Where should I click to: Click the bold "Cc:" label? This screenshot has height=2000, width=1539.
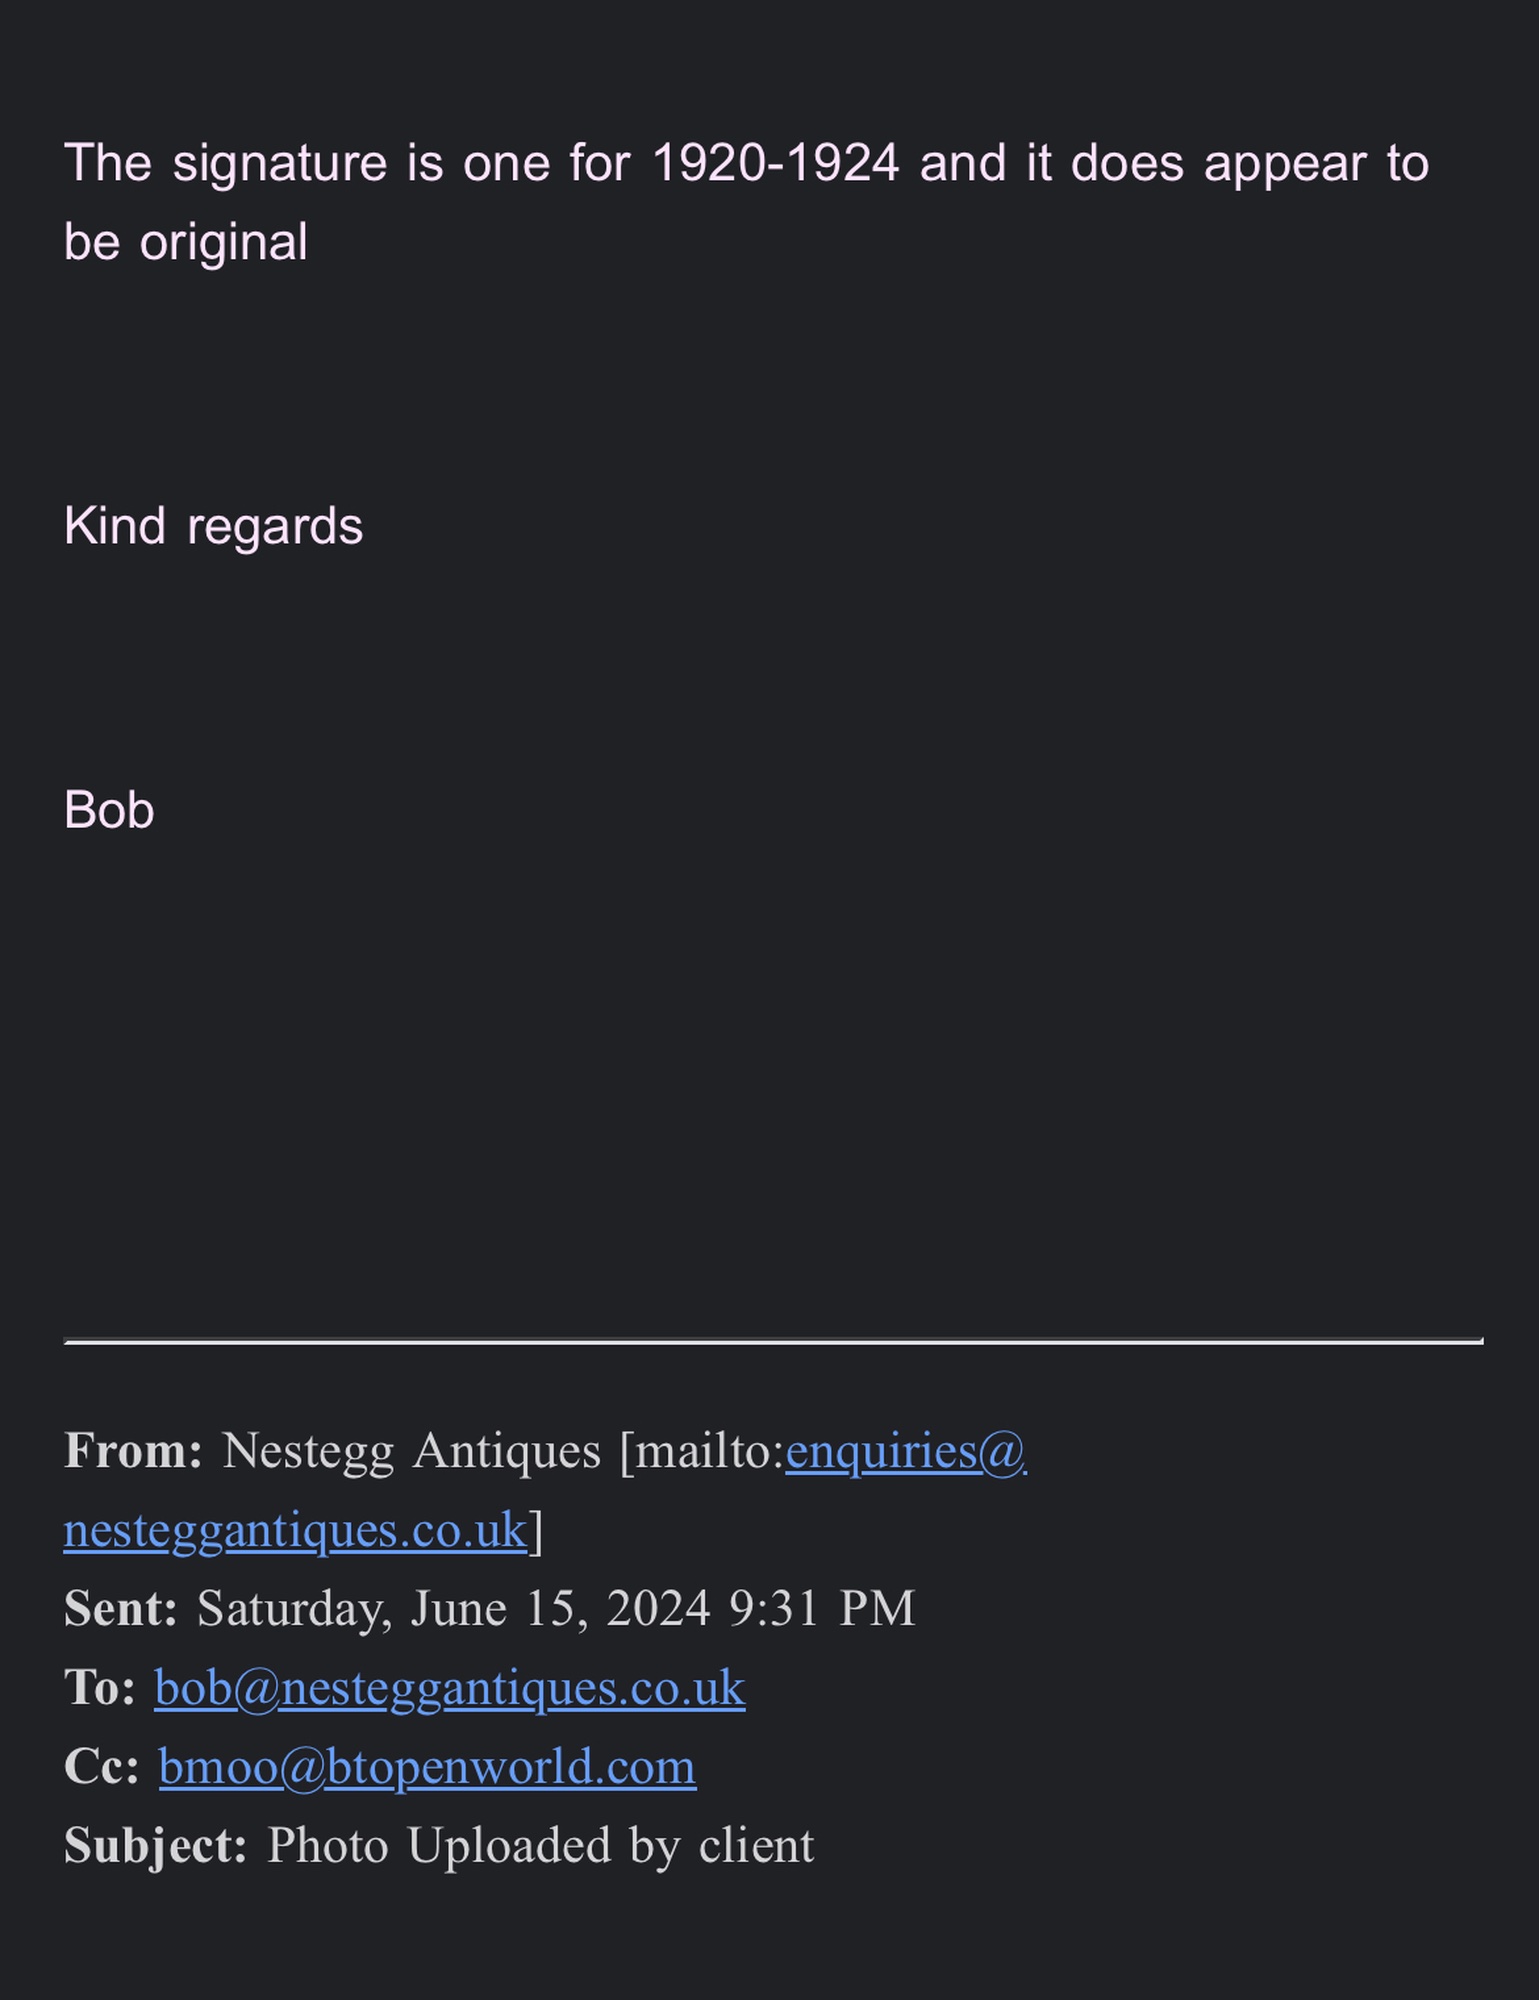click(102, 1767)
